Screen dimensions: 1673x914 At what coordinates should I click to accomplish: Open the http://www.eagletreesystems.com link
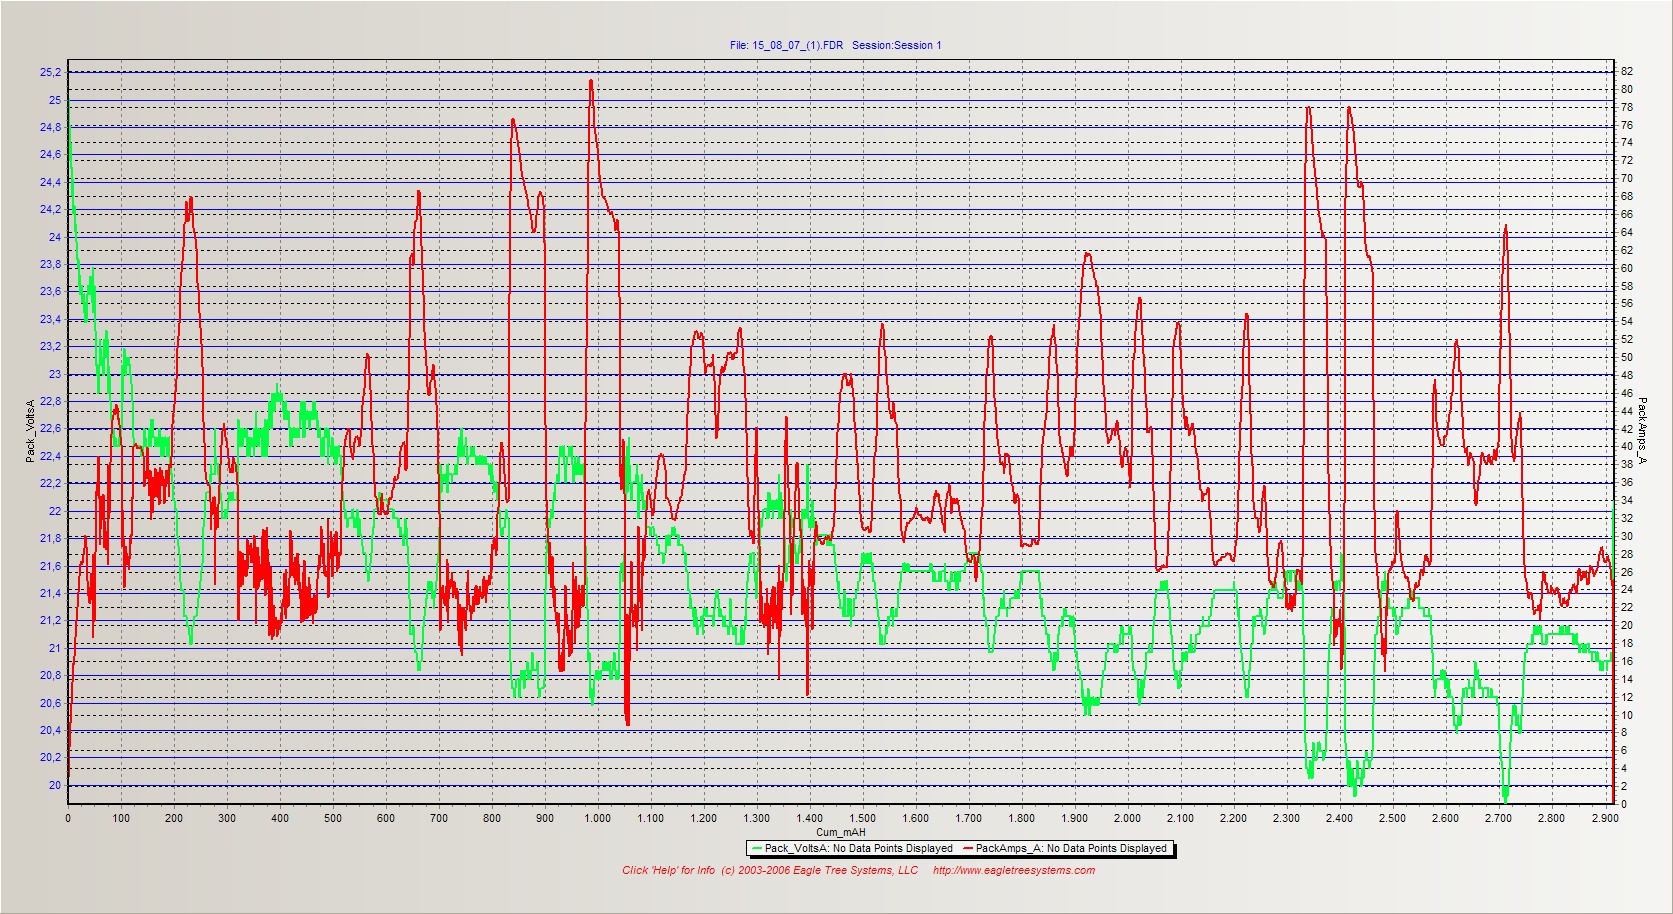tap(1014, 870)
